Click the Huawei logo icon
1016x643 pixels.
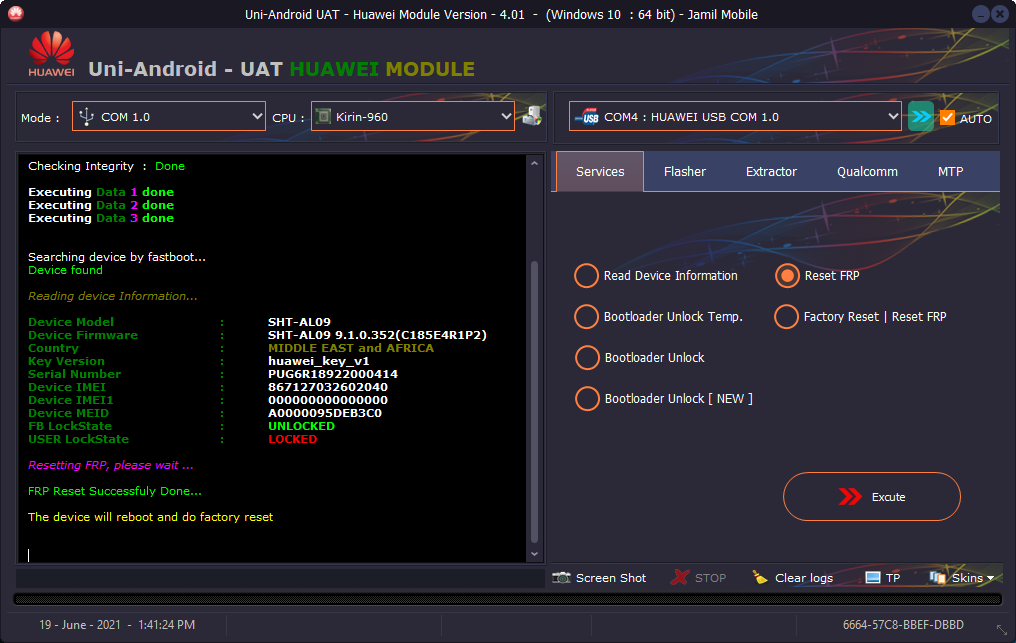[51, 54]
